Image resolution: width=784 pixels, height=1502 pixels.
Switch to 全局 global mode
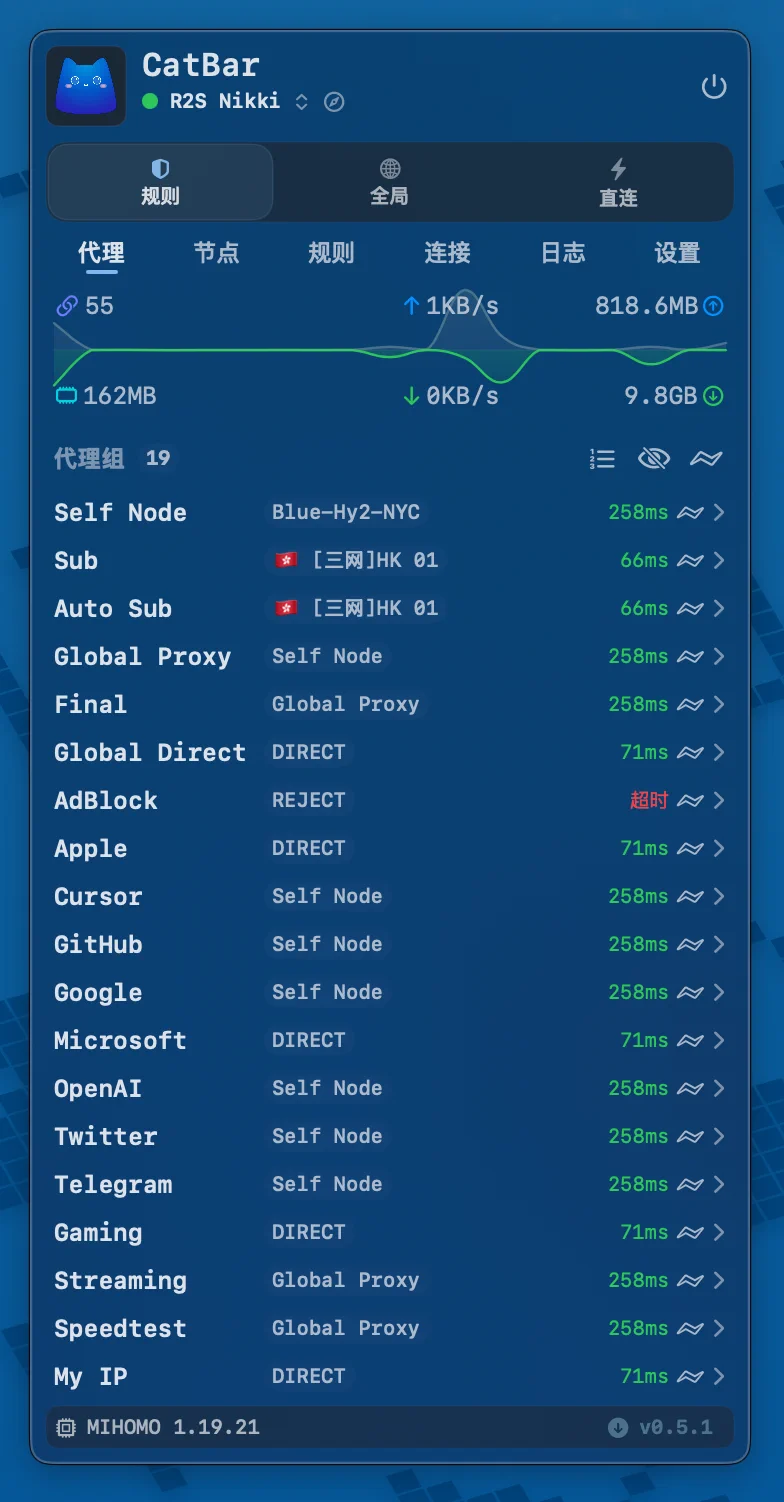[x=389, y=182]
